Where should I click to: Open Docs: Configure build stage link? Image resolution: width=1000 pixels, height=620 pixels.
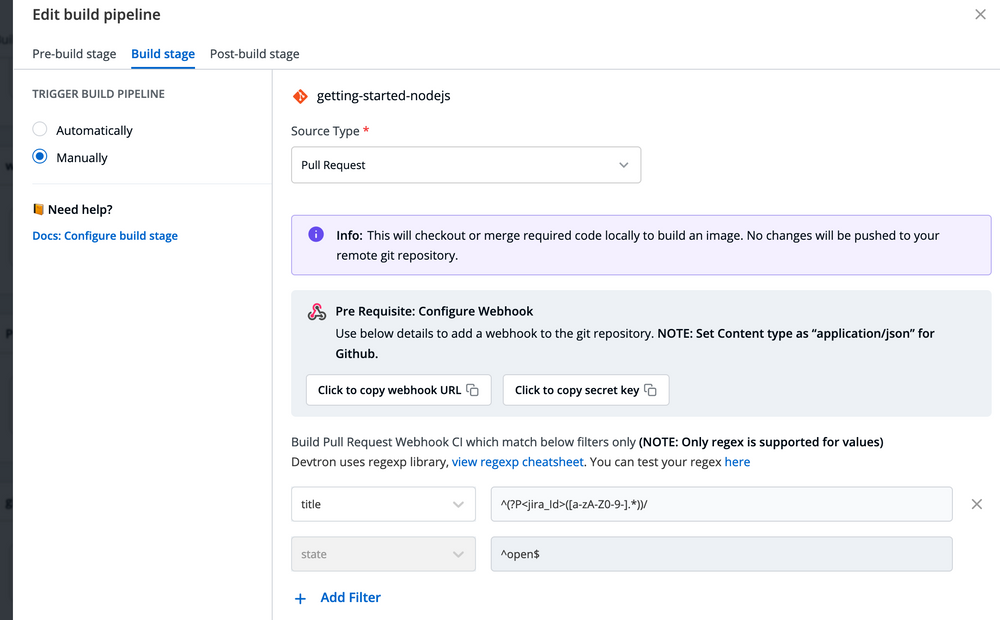pyautogui.click(x=105, y=235)
